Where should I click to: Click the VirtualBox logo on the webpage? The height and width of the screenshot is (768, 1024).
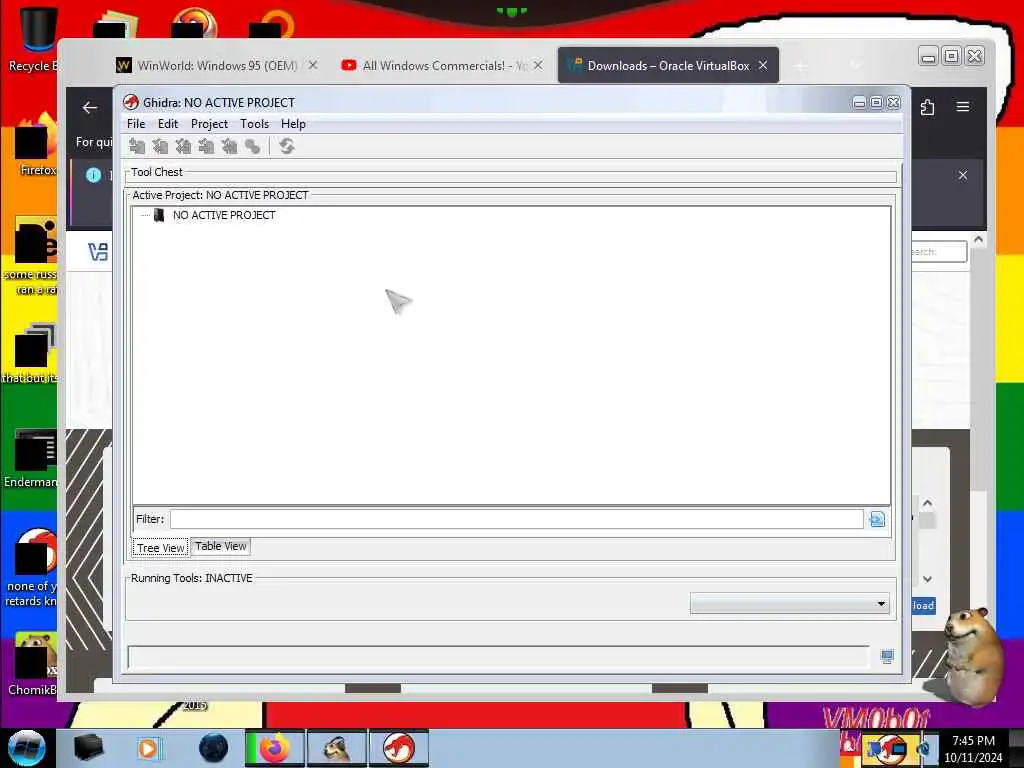(x=98, y=252)
